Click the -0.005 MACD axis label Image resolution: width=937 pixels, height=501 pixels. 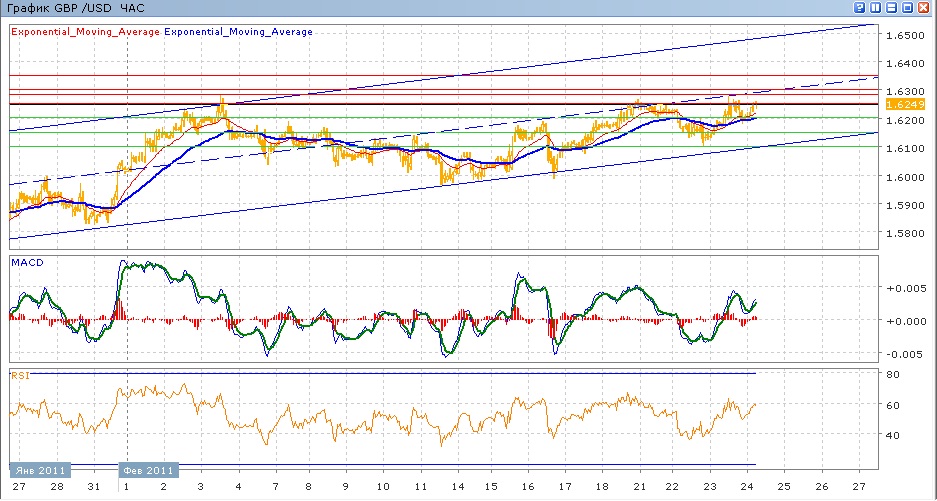[x=907, y=354]
